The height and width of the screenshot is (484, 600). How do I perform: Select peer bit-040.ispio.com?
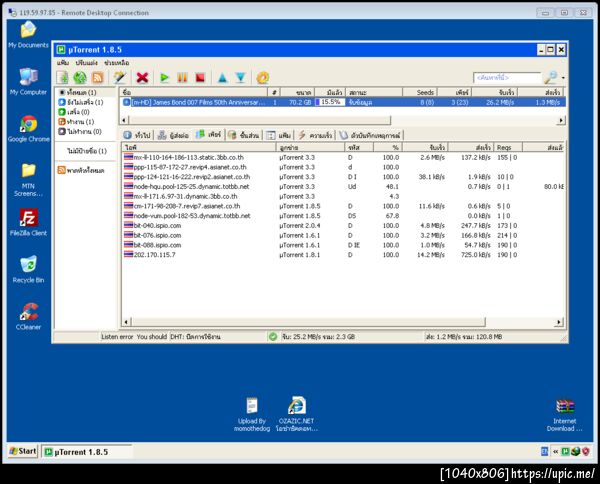point(342,226)
